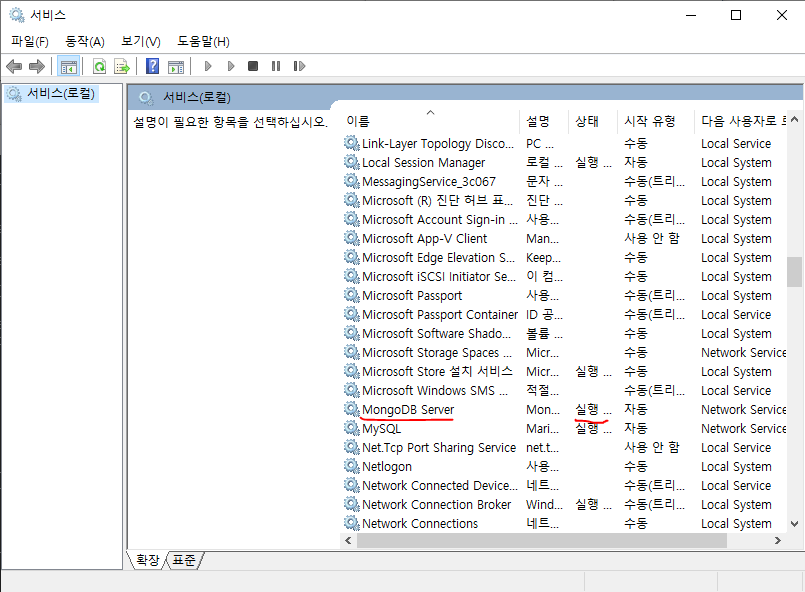Open the 도움말(H) menu
Image resolution: width=805 pixels, height=592 pixels.
(x=203, y=42)
